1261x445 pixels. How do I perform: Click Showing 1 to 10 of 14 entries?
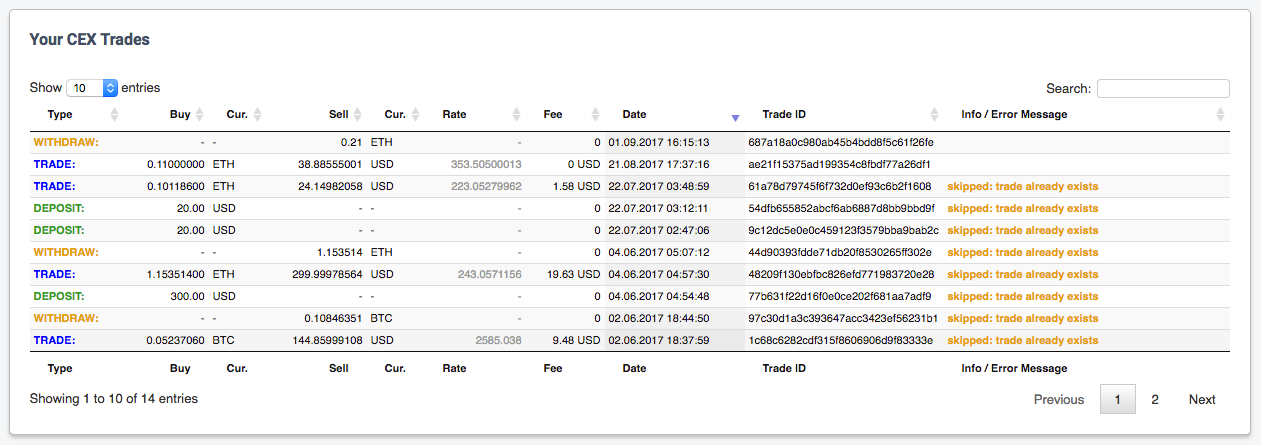click(113, 399)
